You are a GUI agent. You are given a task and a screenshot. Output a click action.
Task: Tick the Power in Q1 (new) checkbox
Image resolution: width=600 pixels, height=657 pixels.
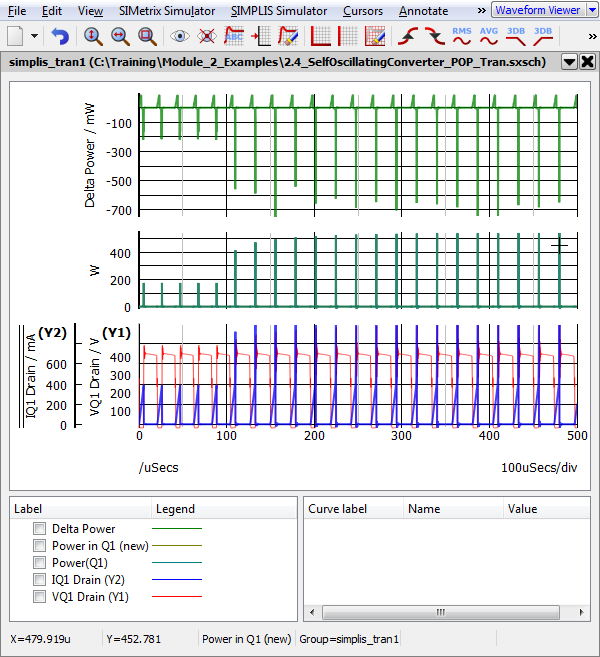point(39,546)
